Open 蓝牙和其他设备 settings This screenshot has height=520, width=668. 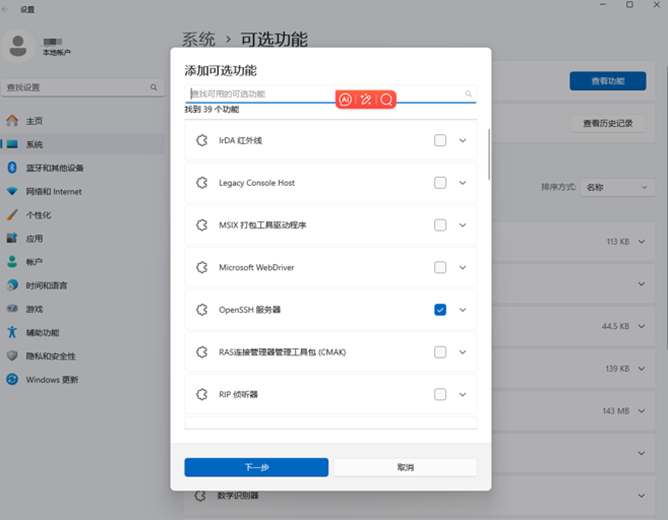[83, 168]
